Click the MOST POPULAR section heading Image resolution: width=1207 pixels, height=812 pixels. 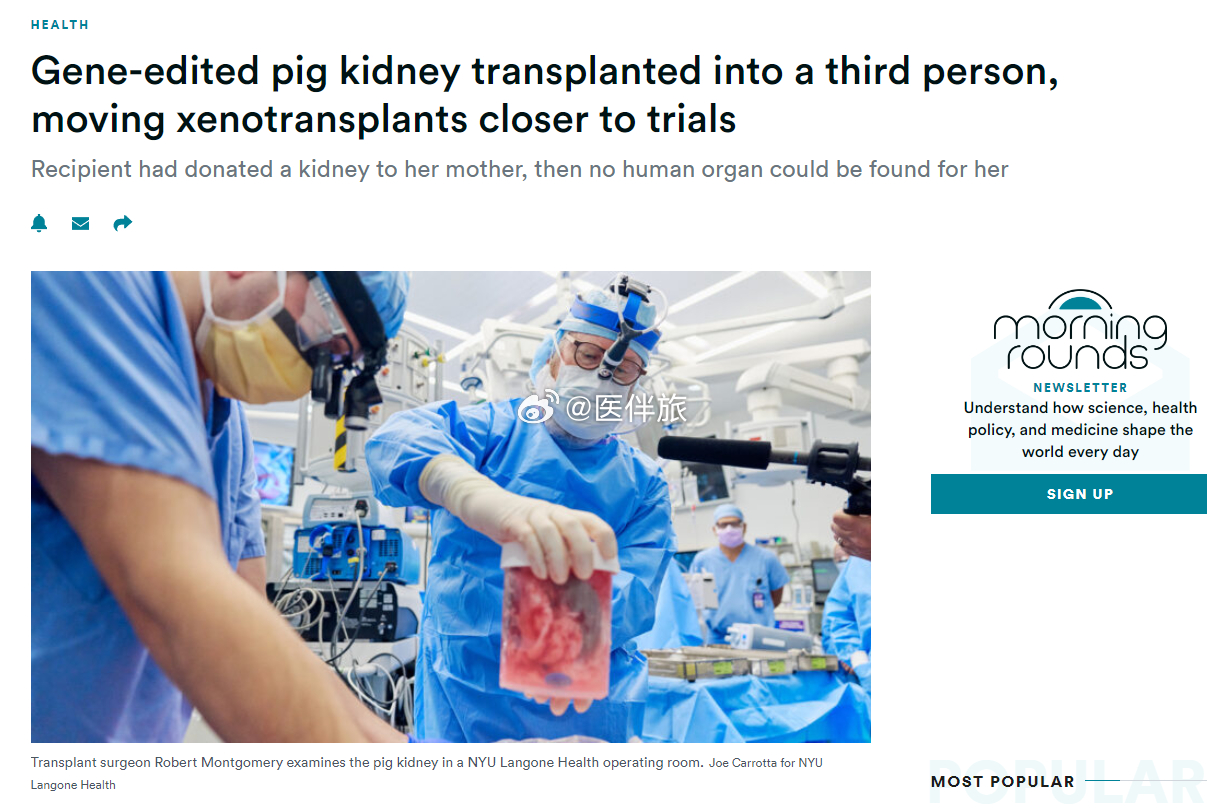pyautogui.click(x=1003, y=782)
